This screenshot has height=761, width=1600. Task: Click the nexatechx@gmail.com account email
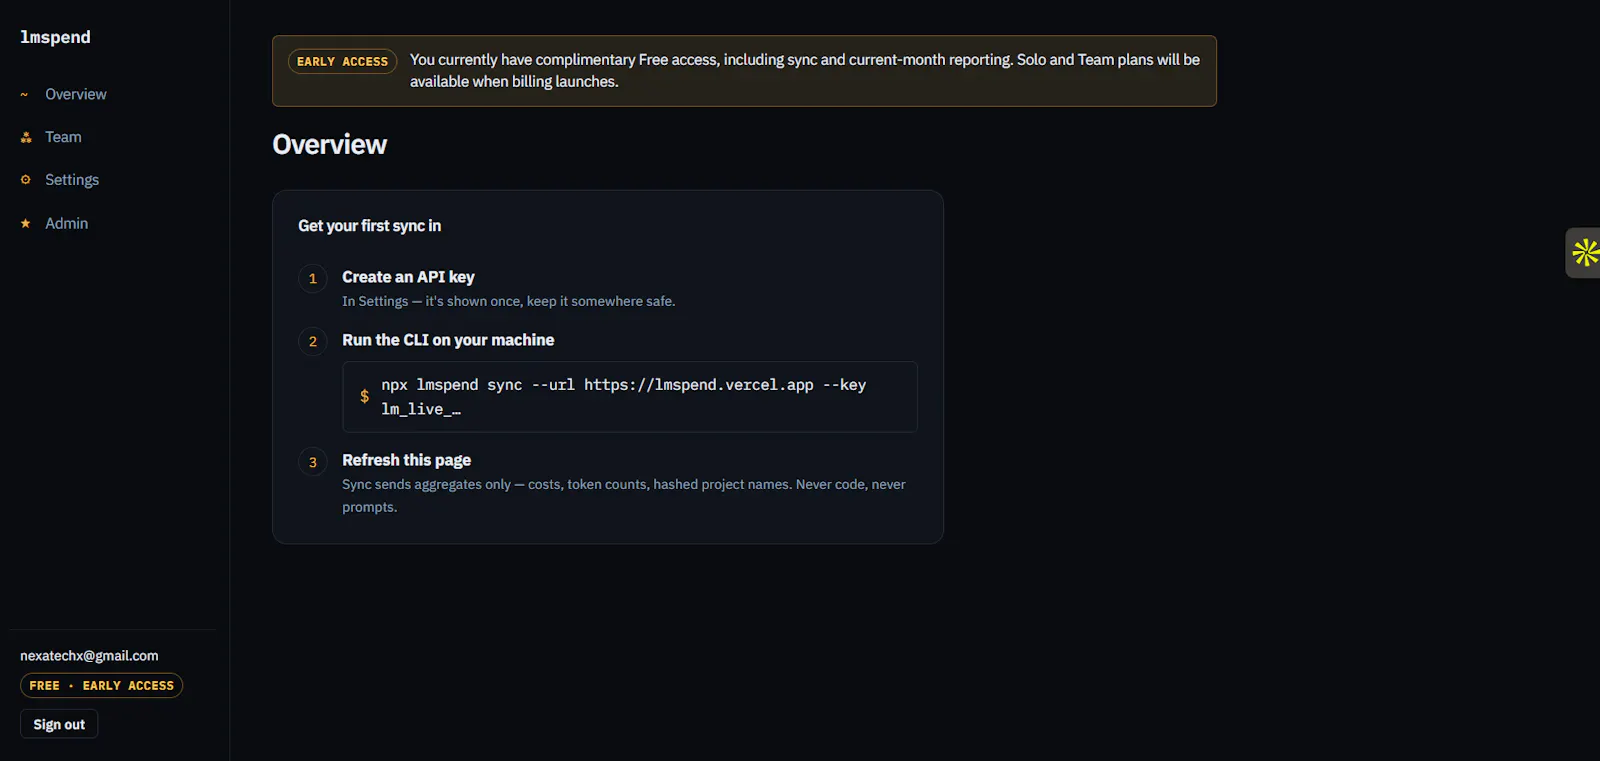pos(89,656)
